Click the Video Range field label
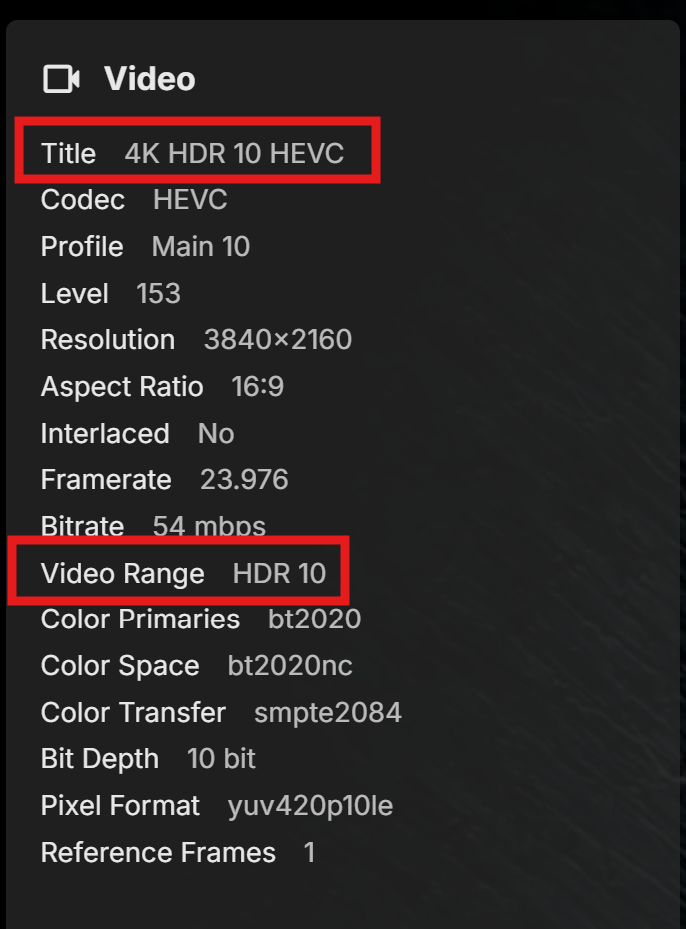Screen dimensions: 686x929 122,573
